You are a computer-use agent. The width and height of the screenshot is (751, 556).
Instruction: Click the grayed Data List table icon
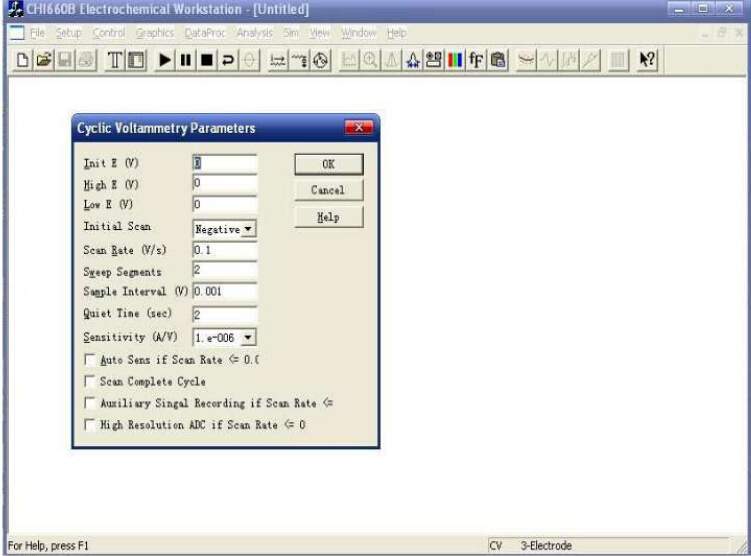[x=618, y=60]
